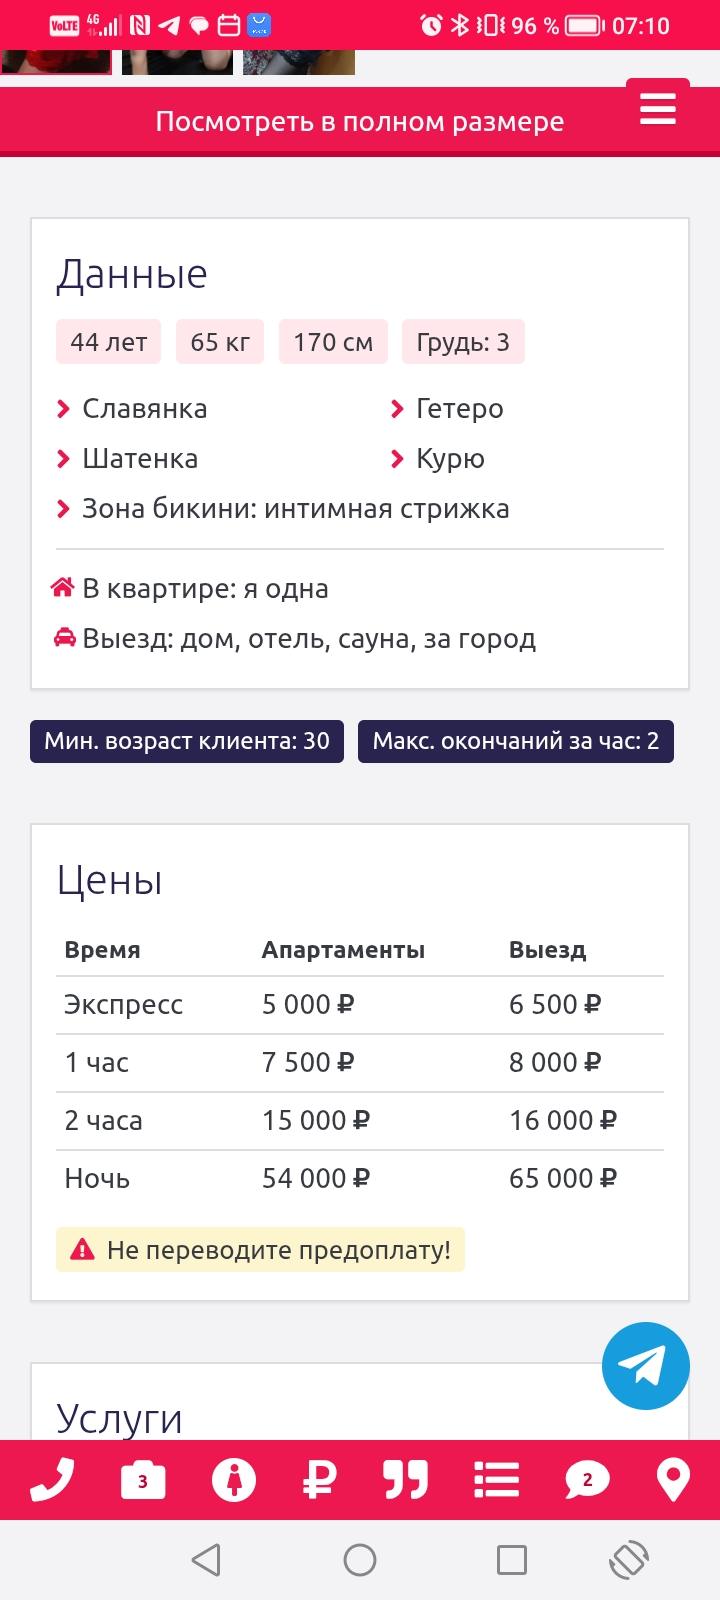Tap the "170 см" tag

(333, 342)
